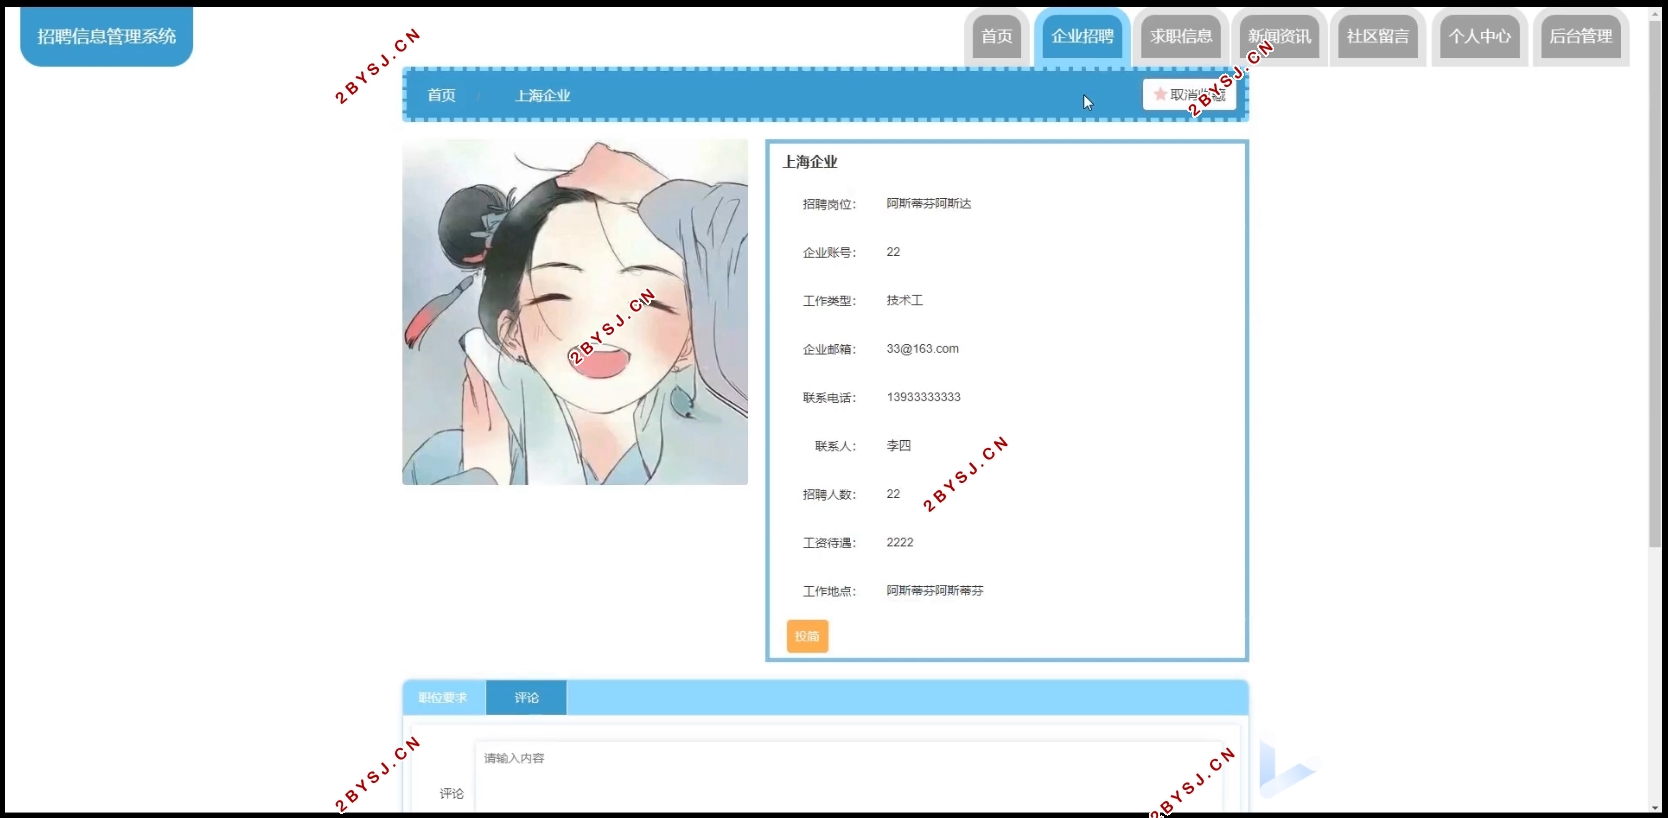Click the job type value 技术工
This screenshot has height=818, width=1668.
point(904,300)
